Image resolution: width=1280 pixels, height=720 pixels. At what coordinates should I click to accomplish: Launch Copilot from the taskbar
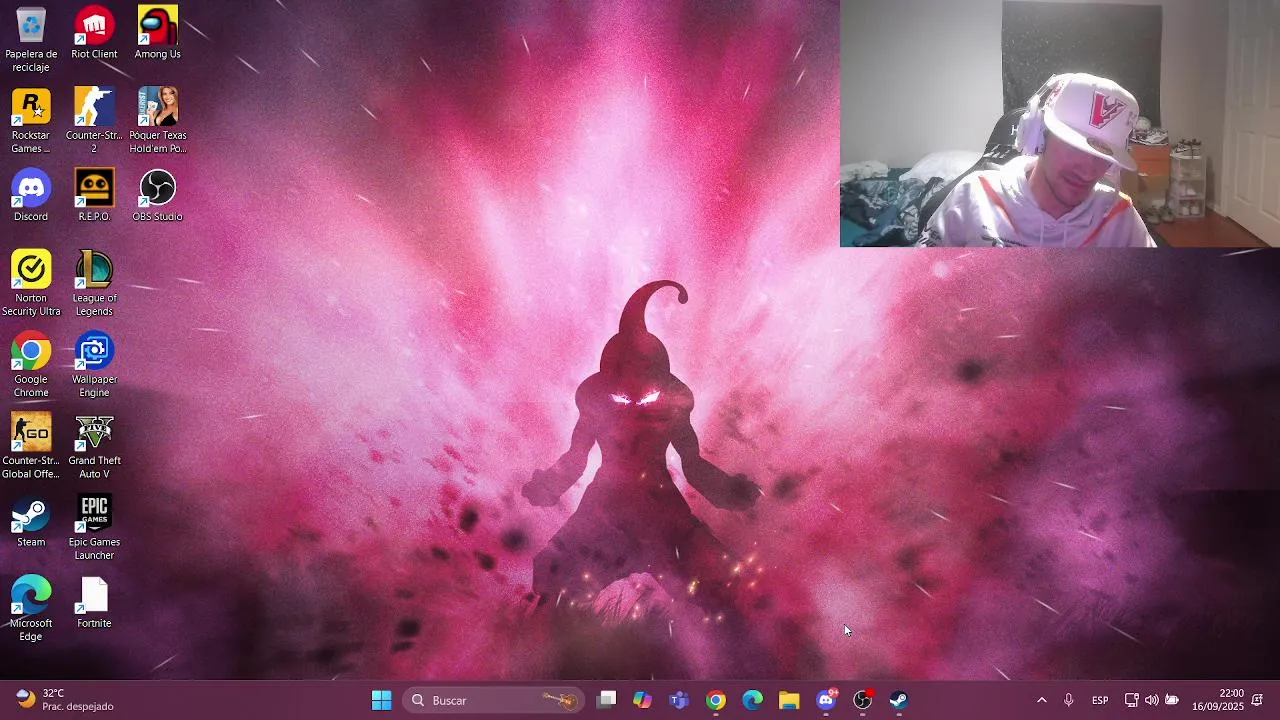[642, 700]
